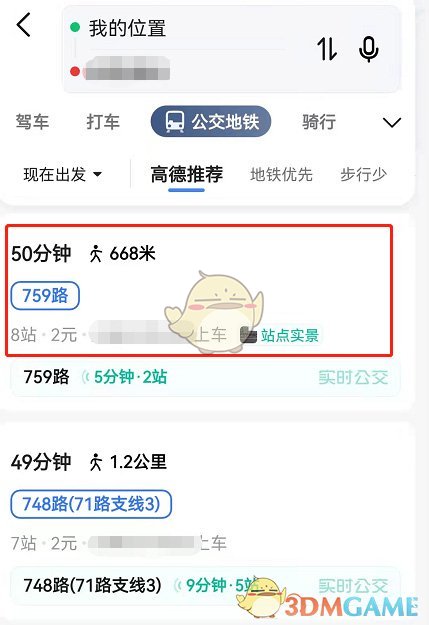The width and height of the screenshot is (429, 625).
Task: Expand more travel modes chevron
Action: 392,122
